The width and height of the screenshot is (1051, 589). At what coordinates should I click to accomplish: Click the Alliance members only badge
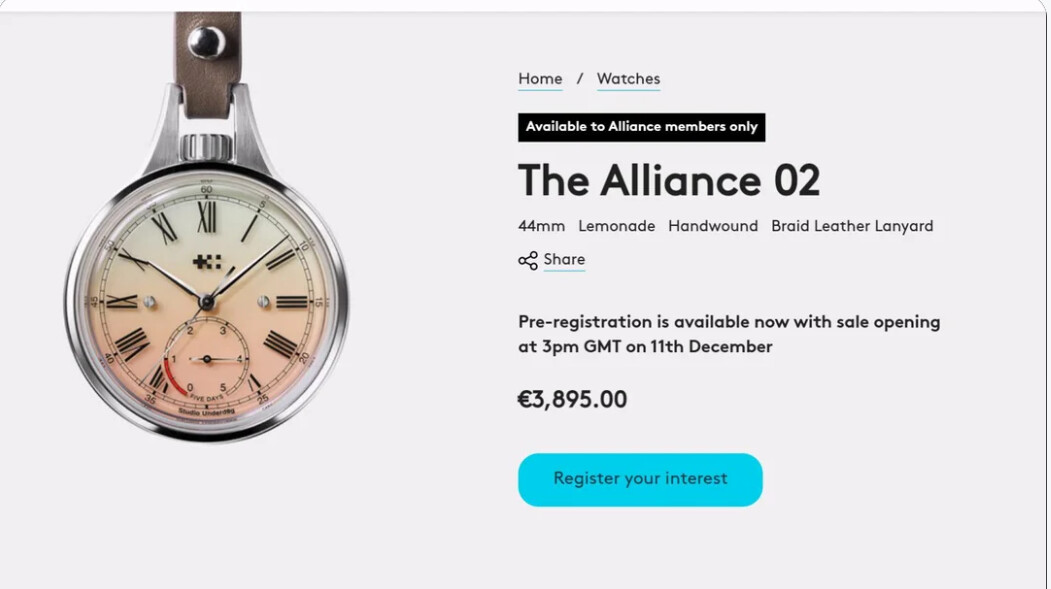[641, 127]
